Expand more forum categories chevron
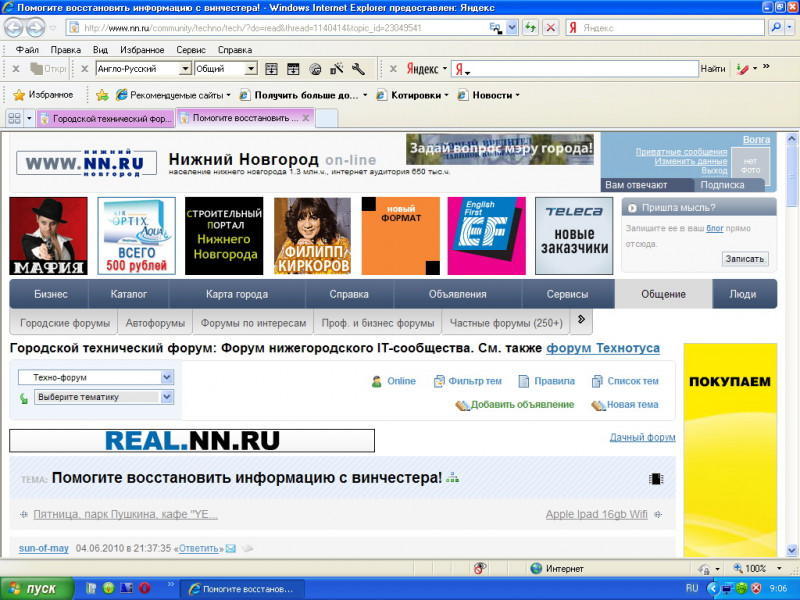 tap(581, 319)
